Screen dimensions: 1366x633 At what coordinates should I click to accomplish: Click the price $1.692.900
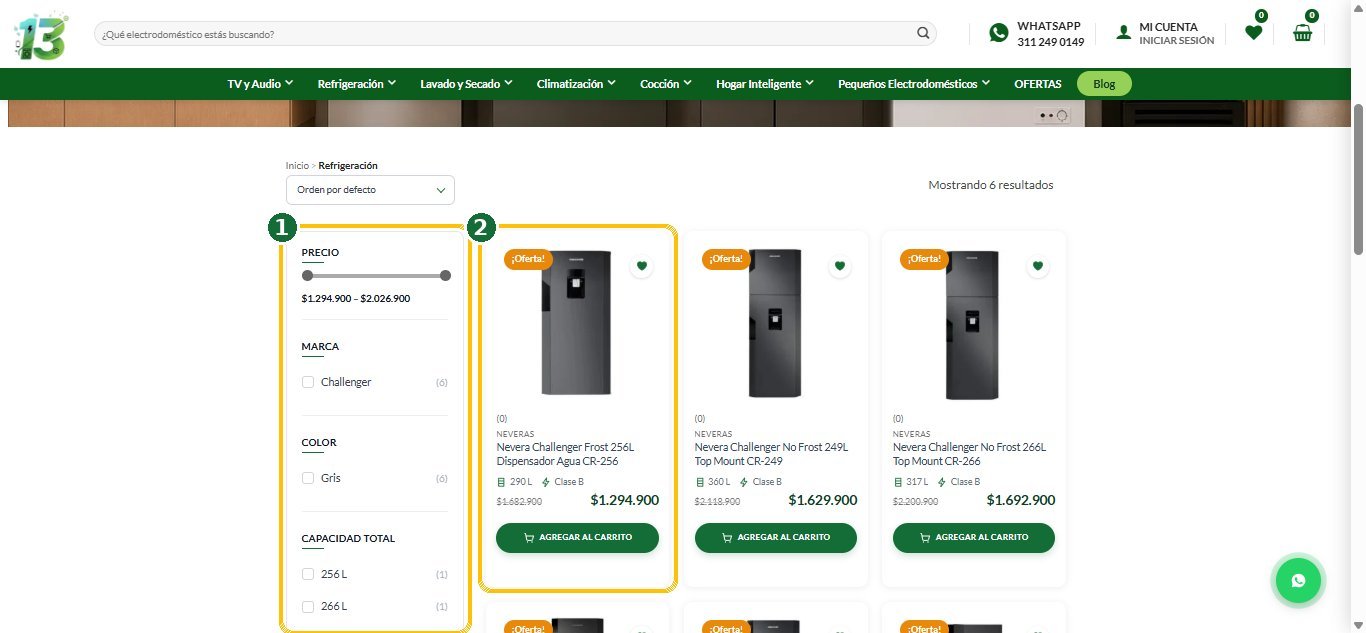1020,500
